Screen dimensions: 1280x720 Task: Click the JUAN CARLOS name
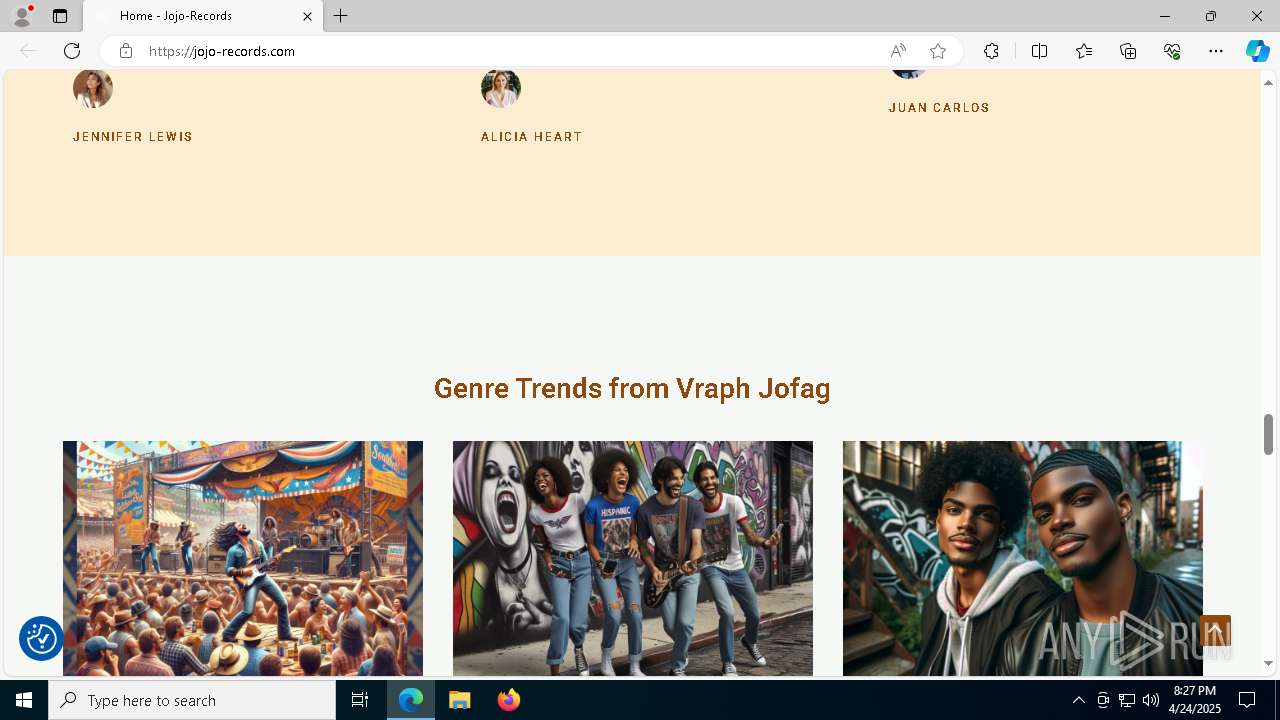[x=939, y=108]
